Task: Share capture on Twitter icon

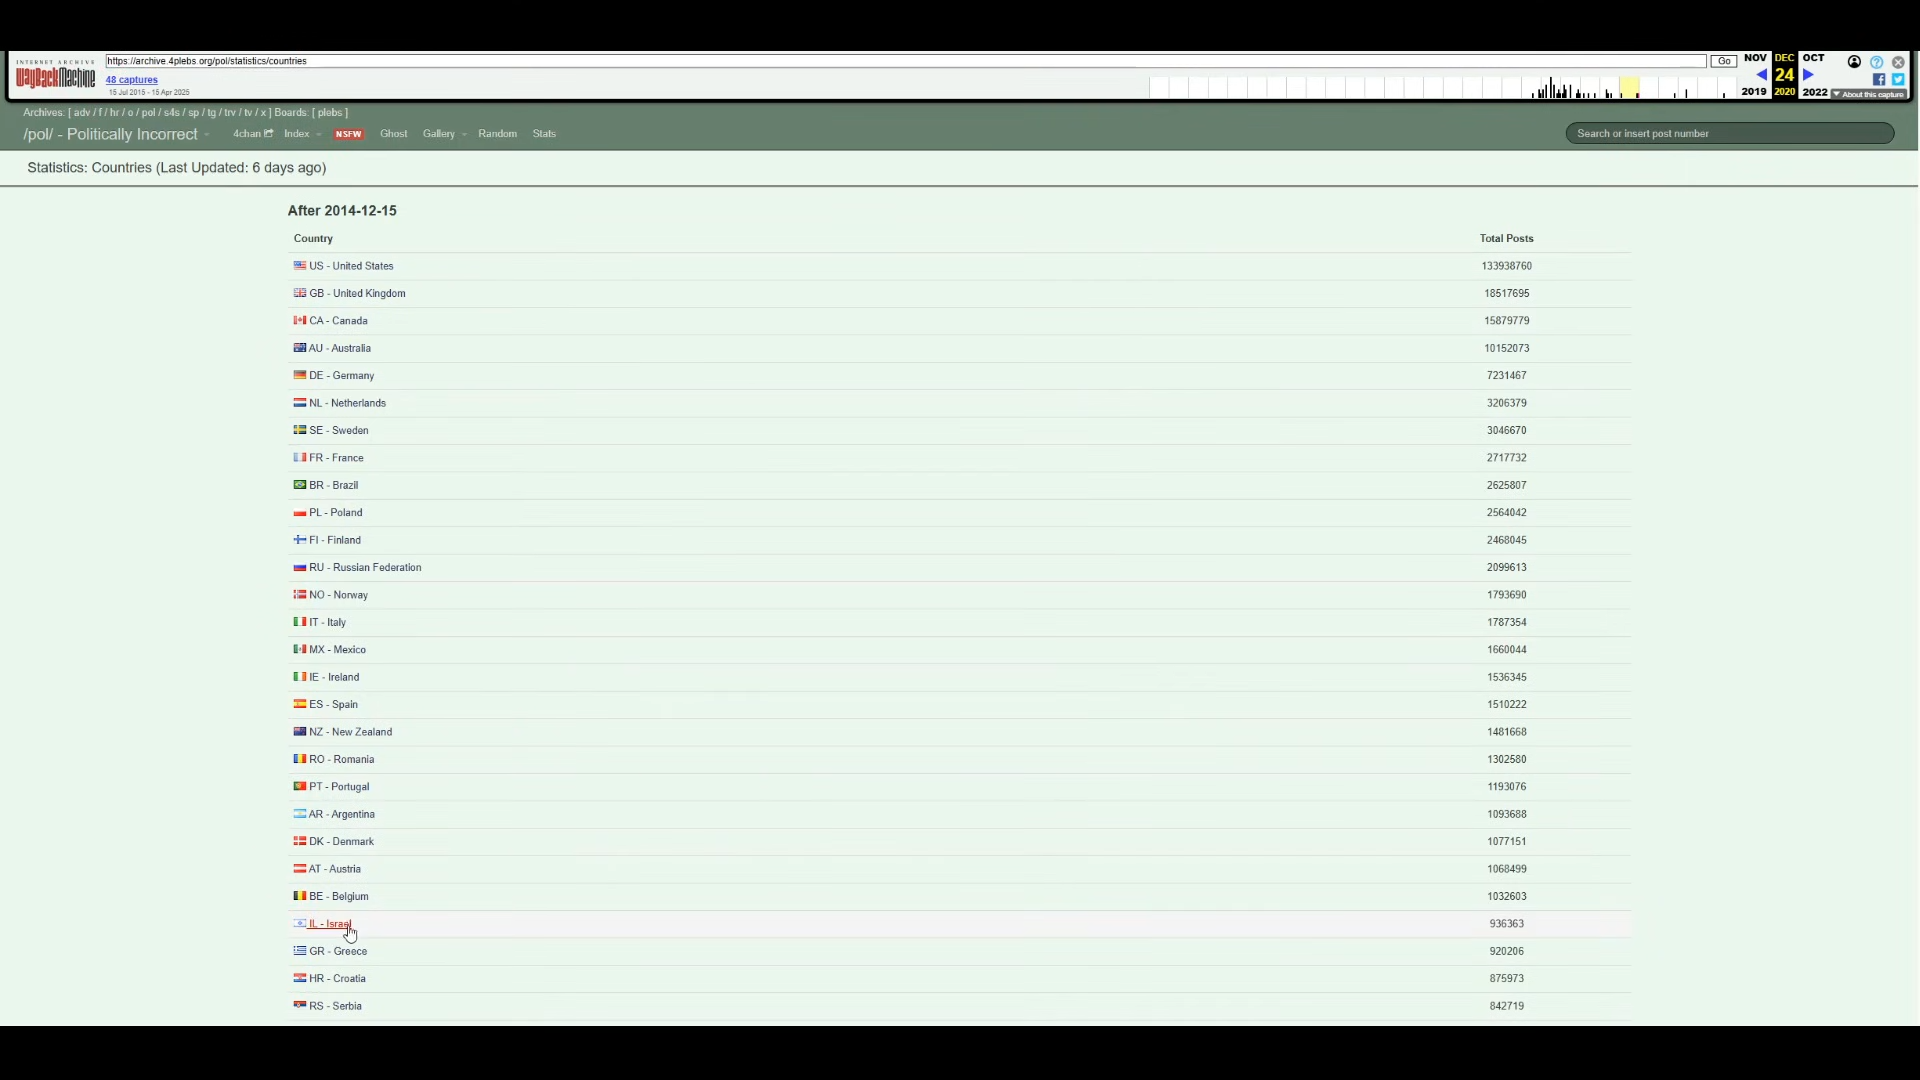Action: click(1898, 80)
